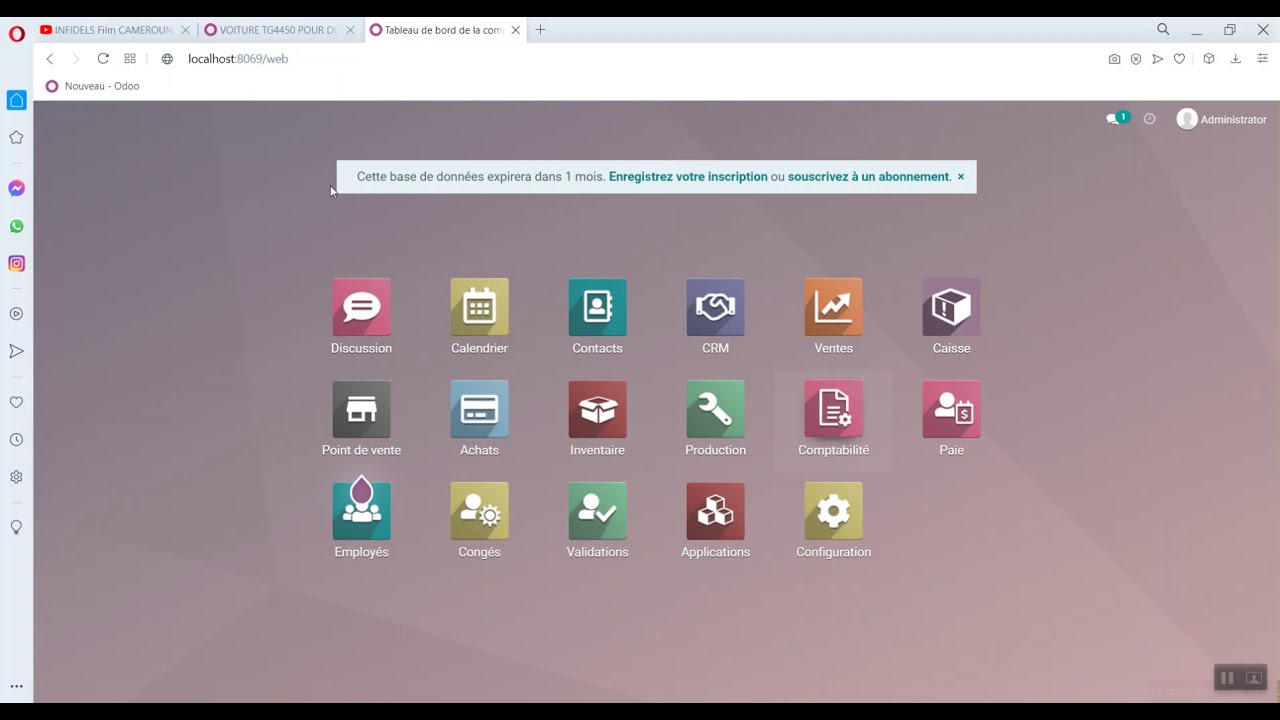Open Point de vente app
Viewport: 1280px width, 720px height.
click(x=361, y=410)
